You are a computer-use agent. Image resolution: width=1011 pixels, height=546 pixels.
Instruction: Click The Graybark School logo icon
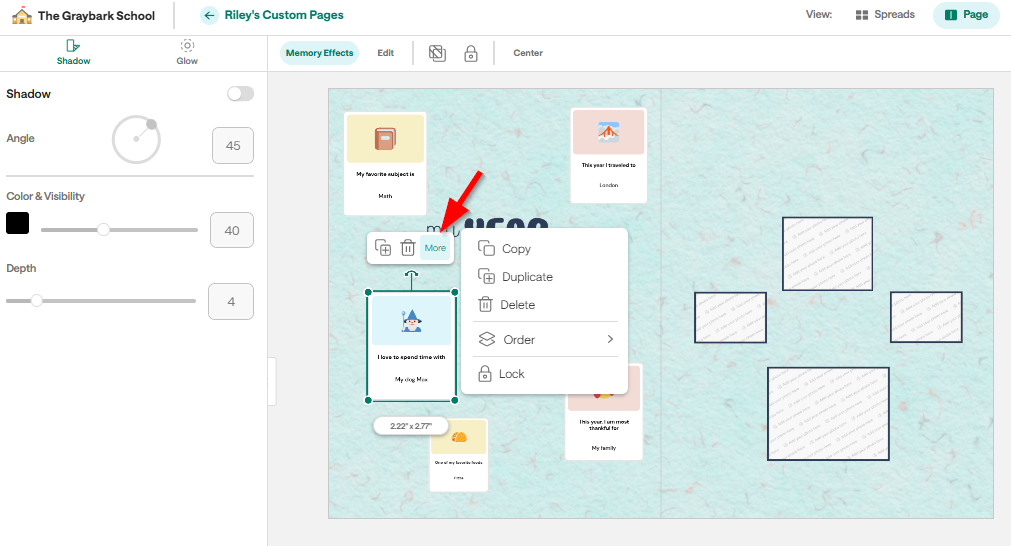(x=22, y=15)
